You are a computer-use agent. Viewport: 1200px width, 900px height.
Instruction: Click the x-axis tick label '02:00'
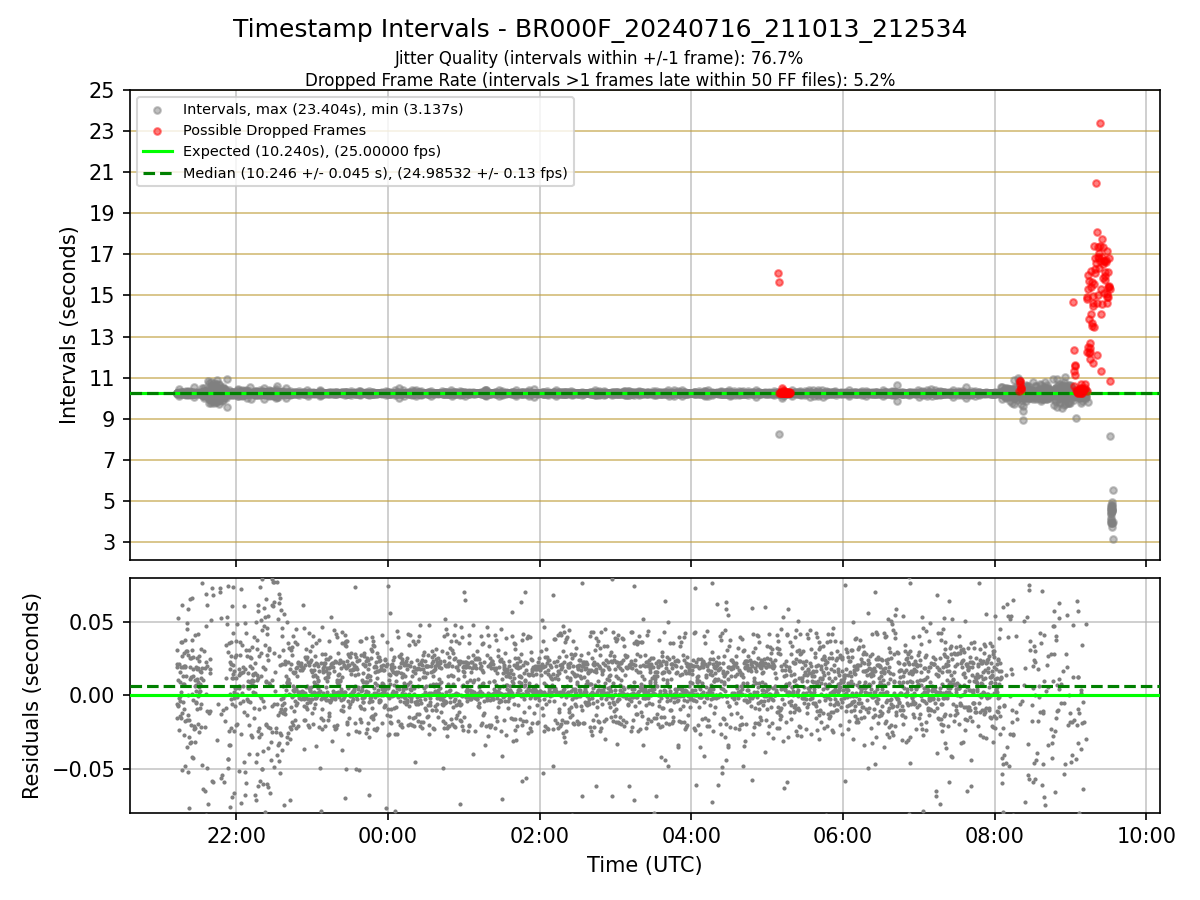[x=540, y=836]
